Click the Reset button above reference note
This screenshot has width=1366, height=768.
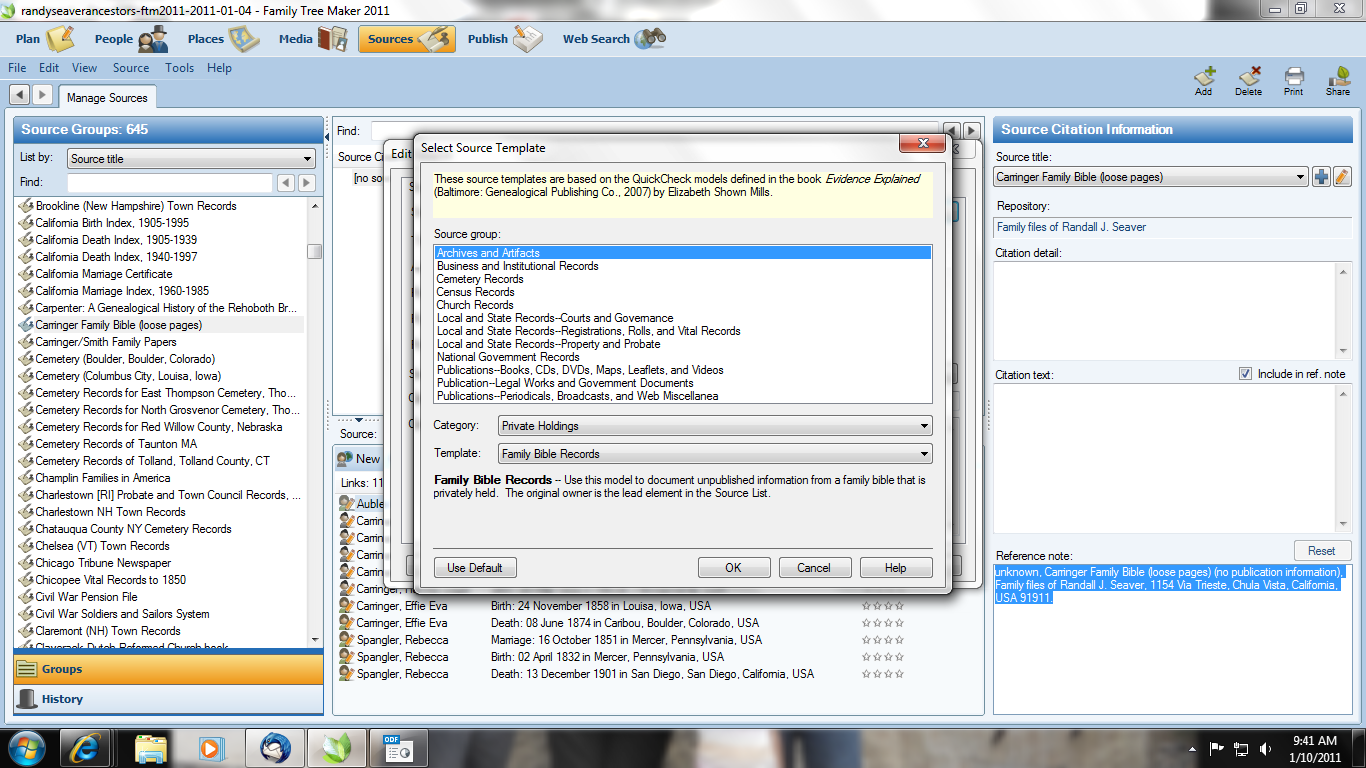point(1322,550)
